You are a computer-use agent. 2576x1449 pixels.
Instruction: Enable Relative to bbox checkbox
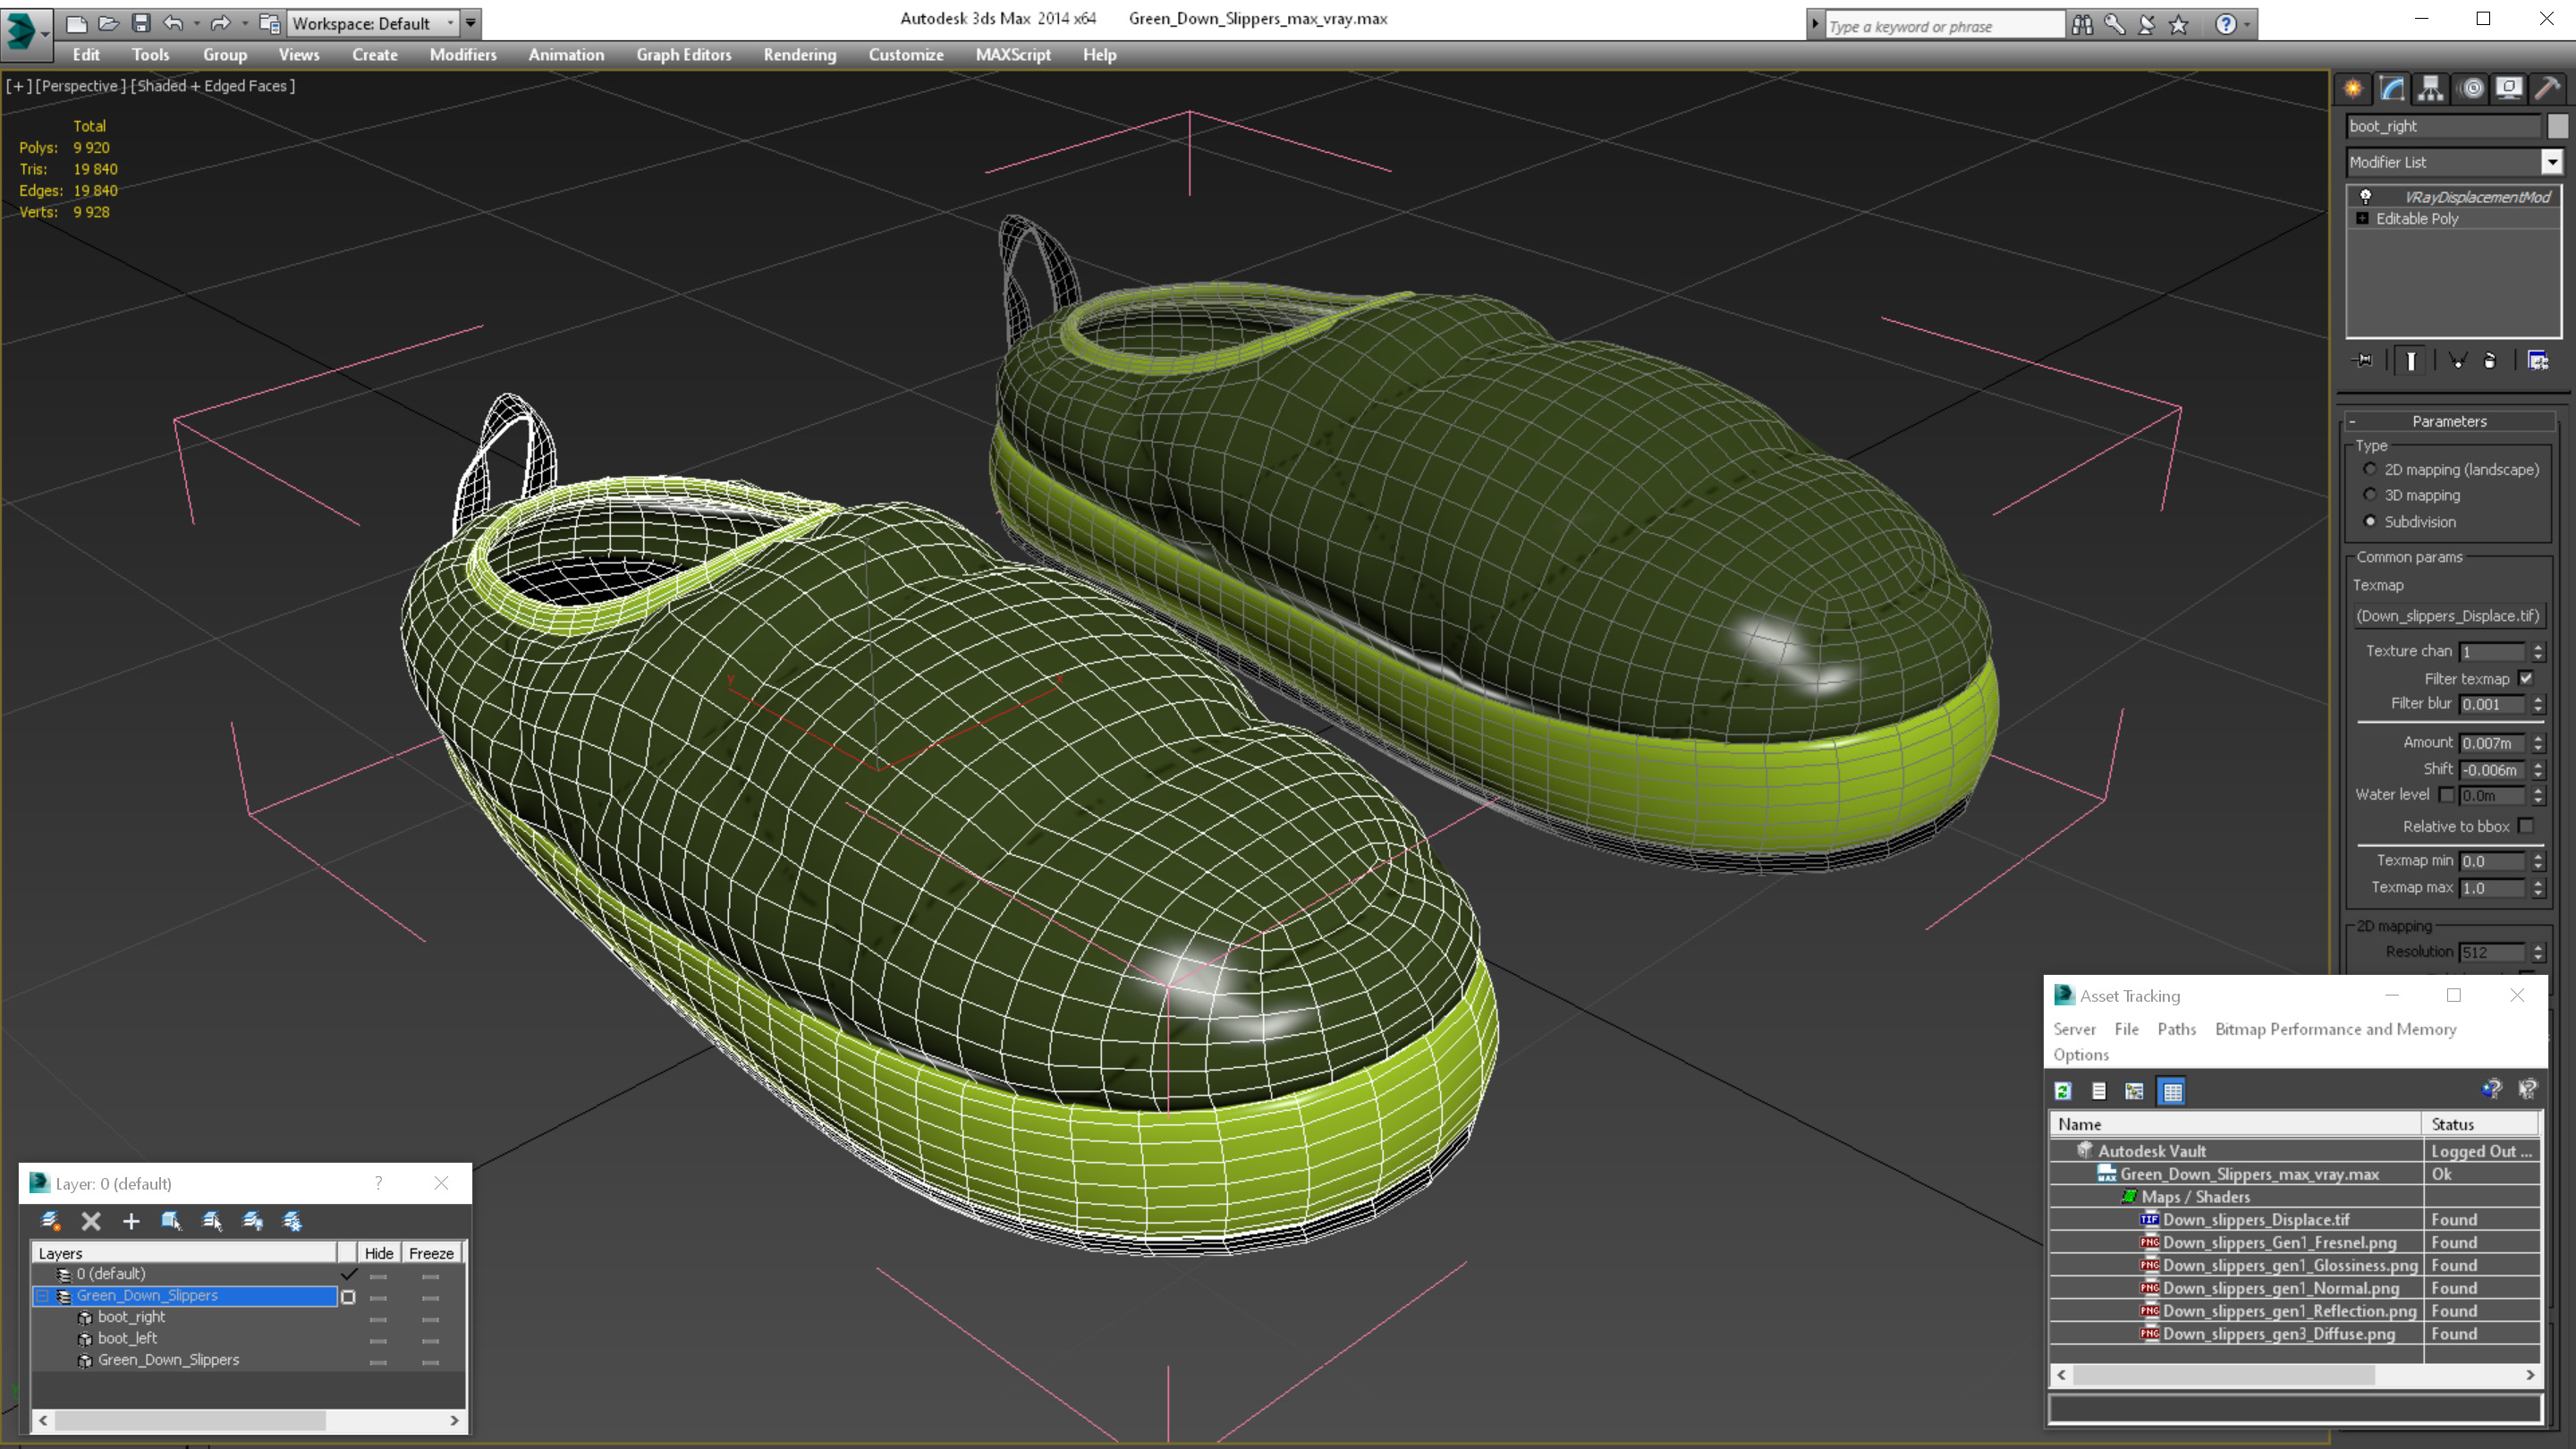click(2526, 826)
